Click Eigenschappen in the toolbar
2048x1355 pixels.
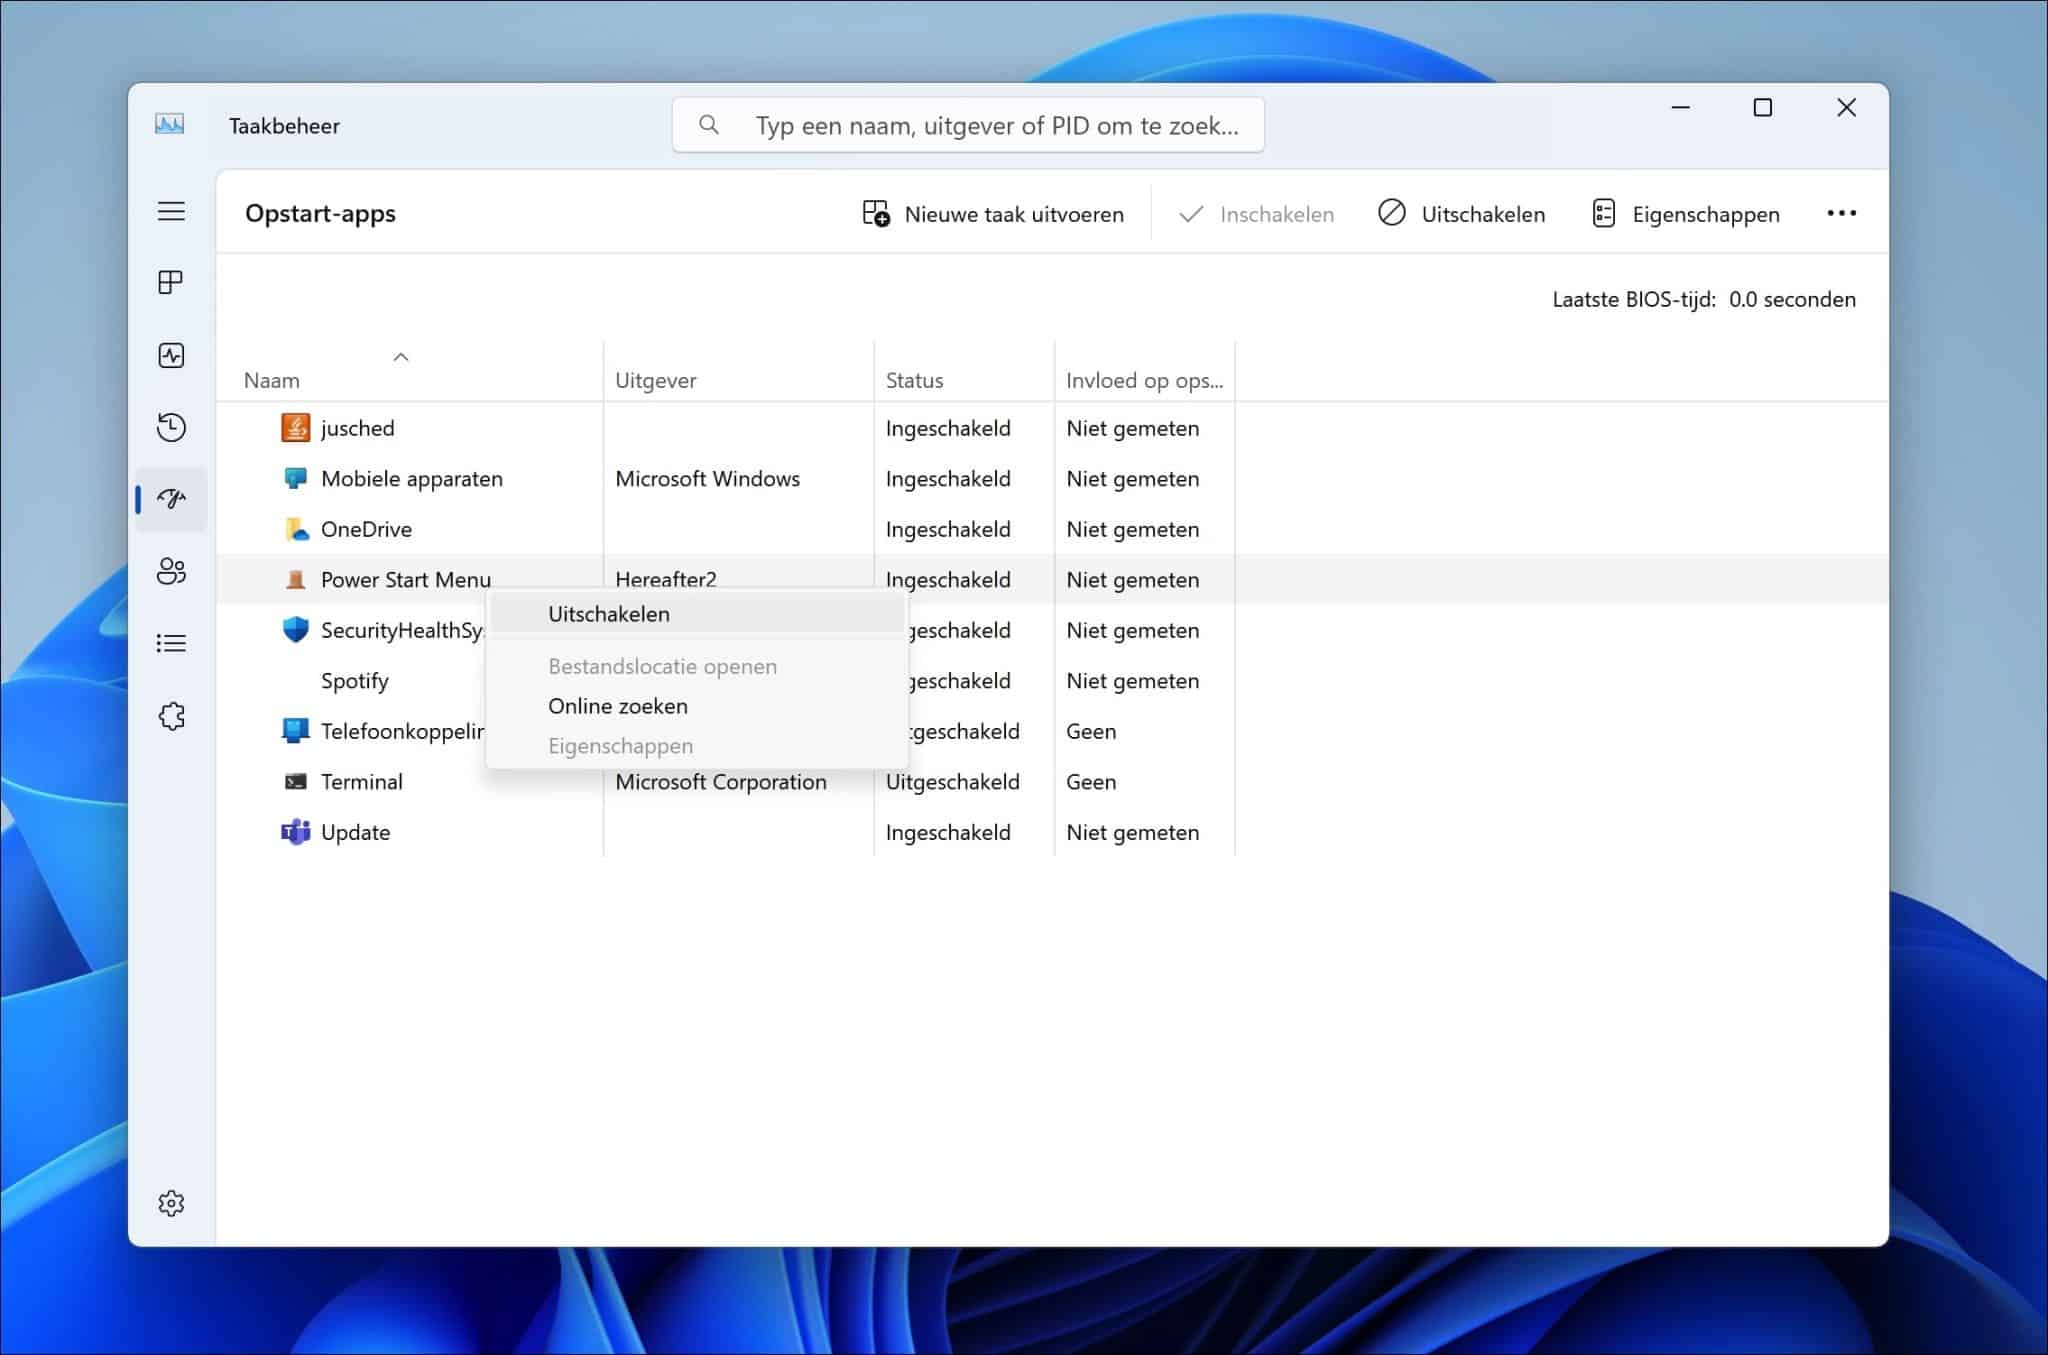click(x=1687, y=213)
